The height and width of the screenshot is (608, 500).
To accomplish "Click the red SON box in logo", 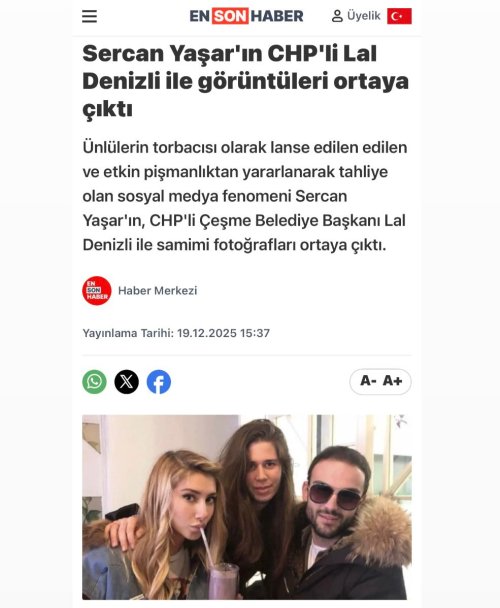I will click(x=230, y=16).
